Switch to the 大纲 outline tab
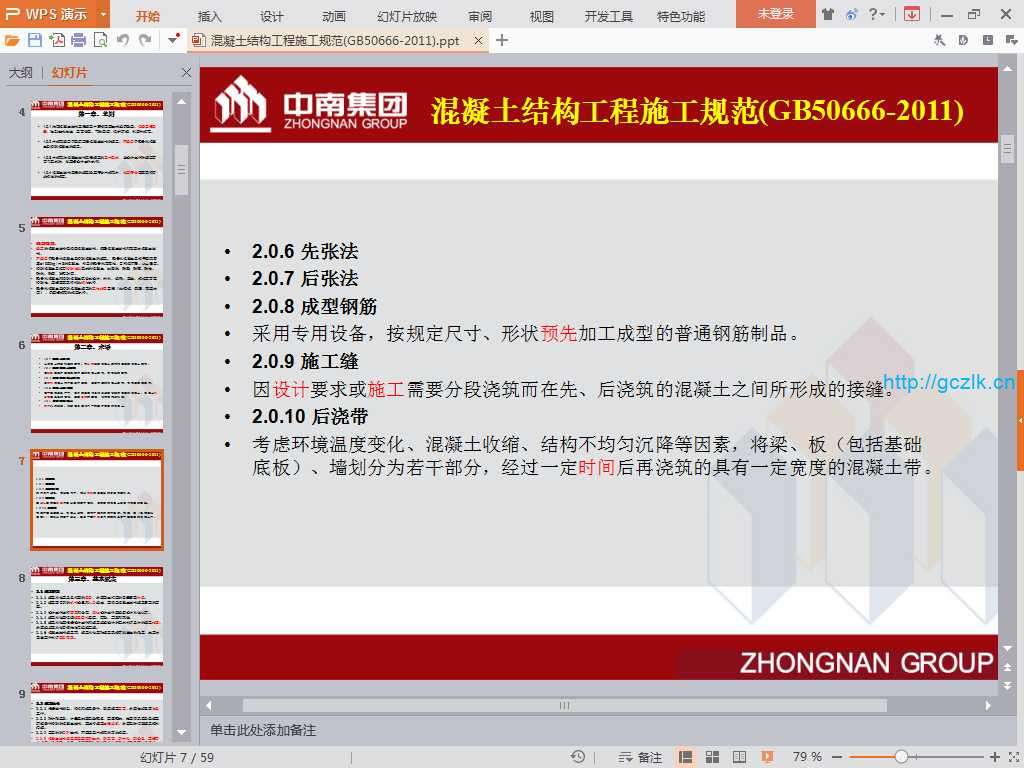Screen dimensions: 1024x768 point(21,73)
